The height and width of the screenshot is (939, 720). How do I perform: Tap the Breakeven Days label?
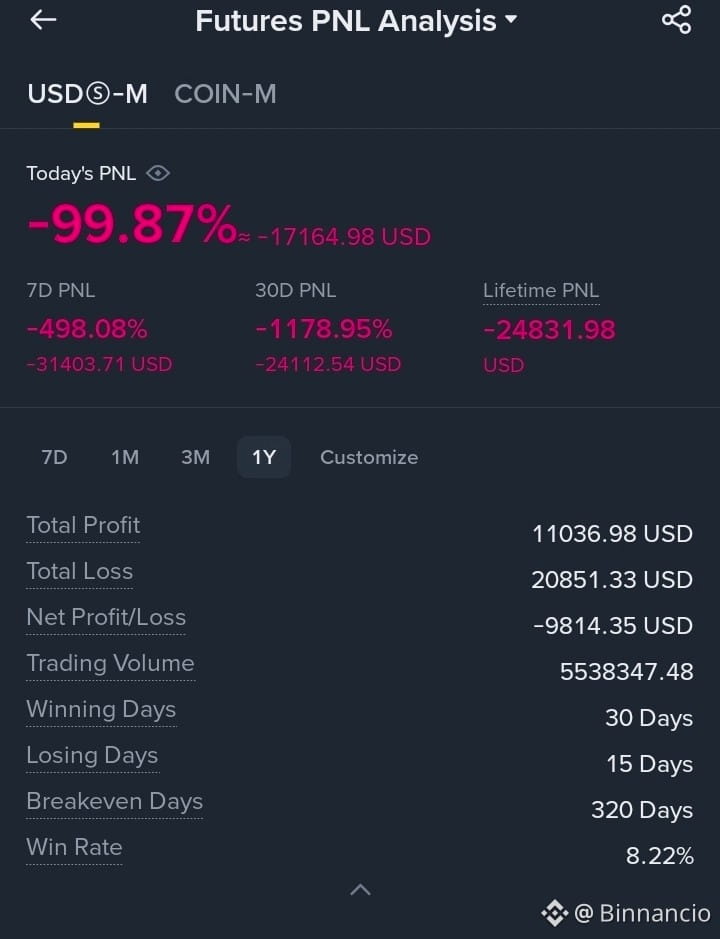114,801
